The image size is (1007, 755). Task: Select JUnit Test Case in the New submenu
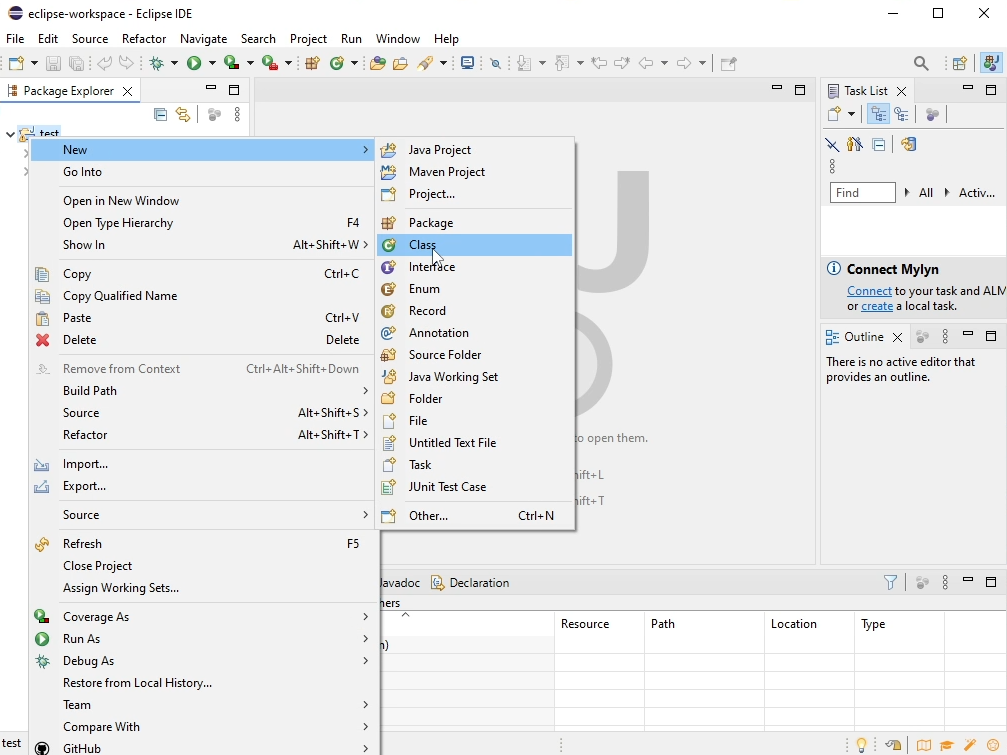pos(474,487)
